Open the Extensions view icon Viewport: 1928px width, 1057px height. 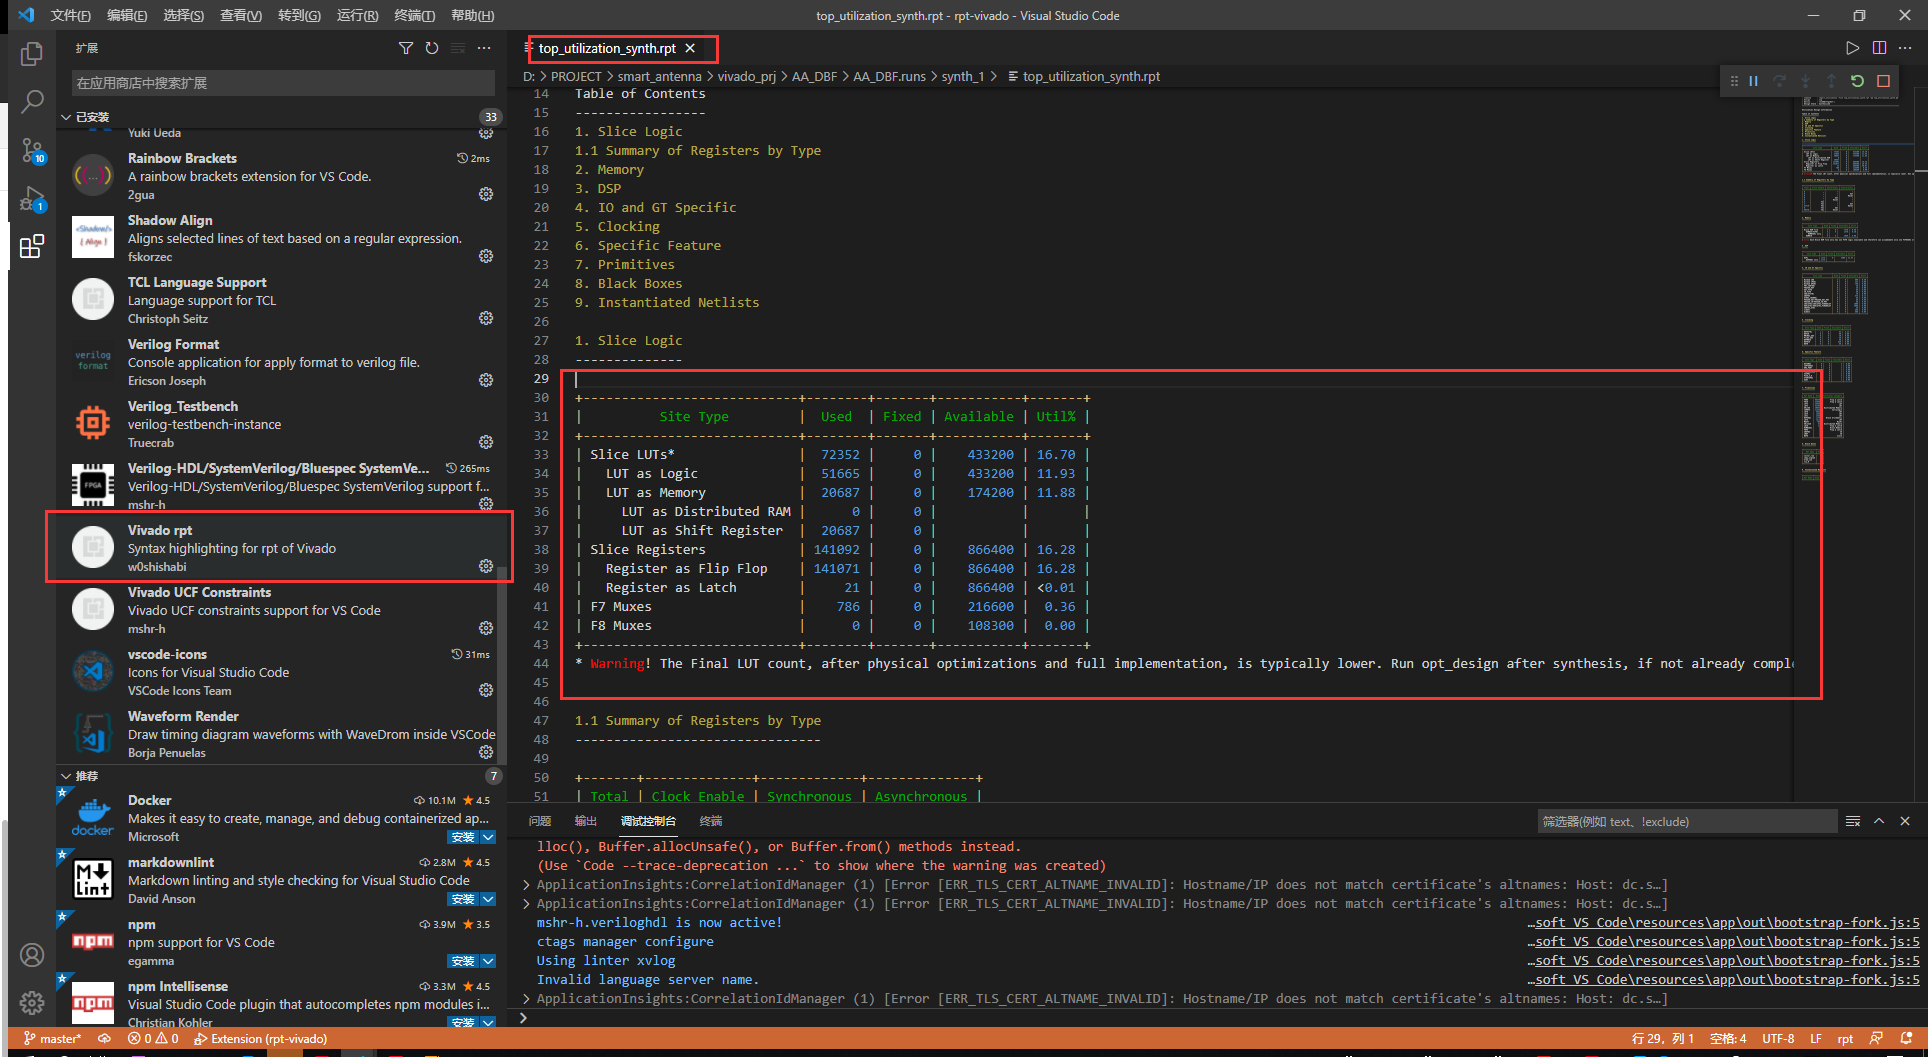(x=32, y=246)
